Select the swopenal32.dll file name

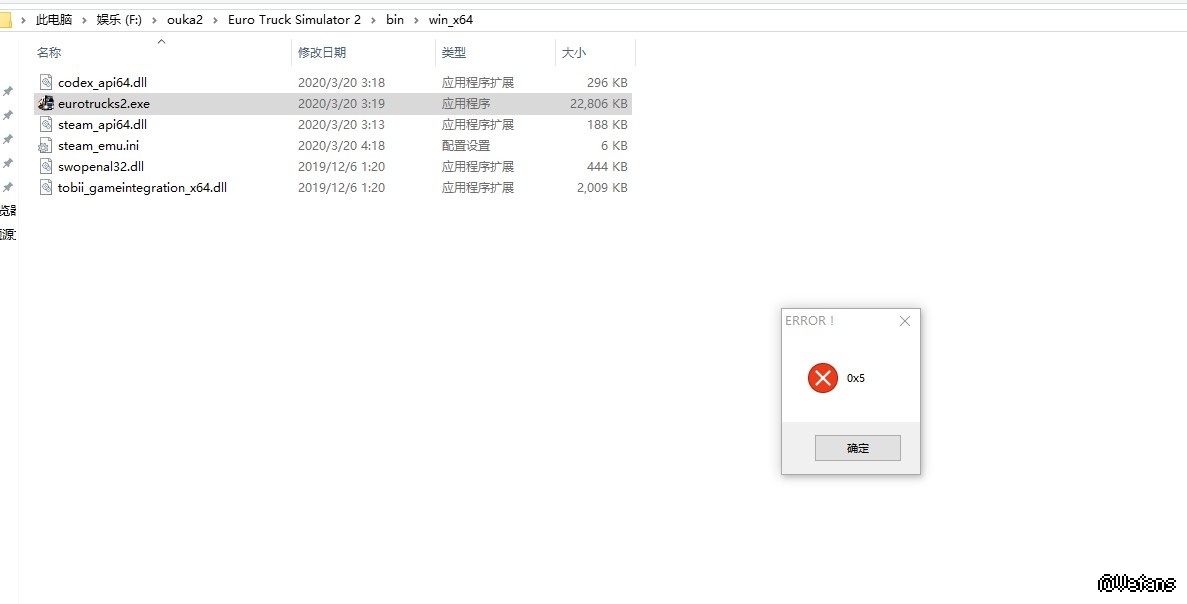click(x=101, y=167)
